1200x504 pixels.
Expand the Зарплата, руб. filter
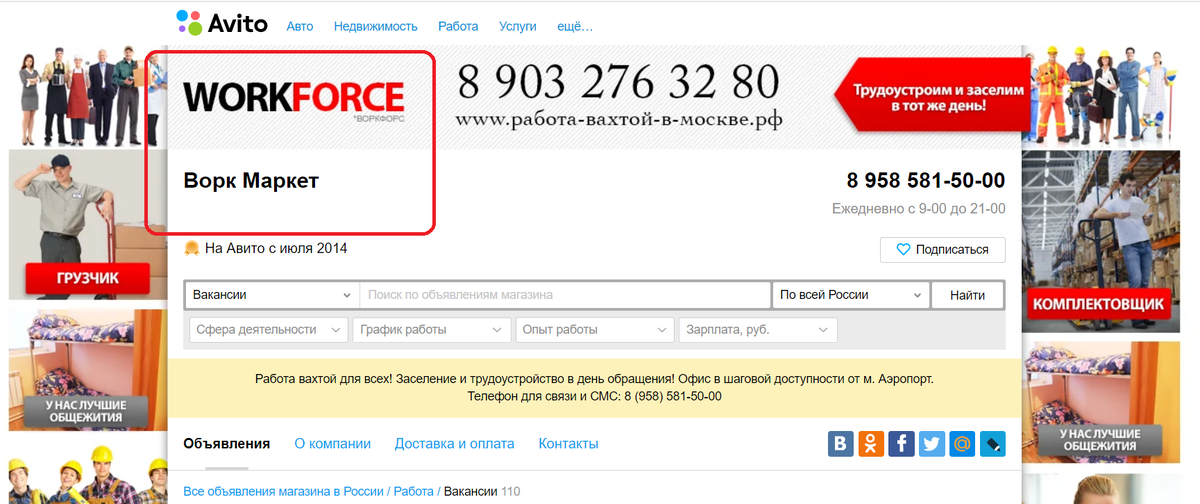point(758,330)
